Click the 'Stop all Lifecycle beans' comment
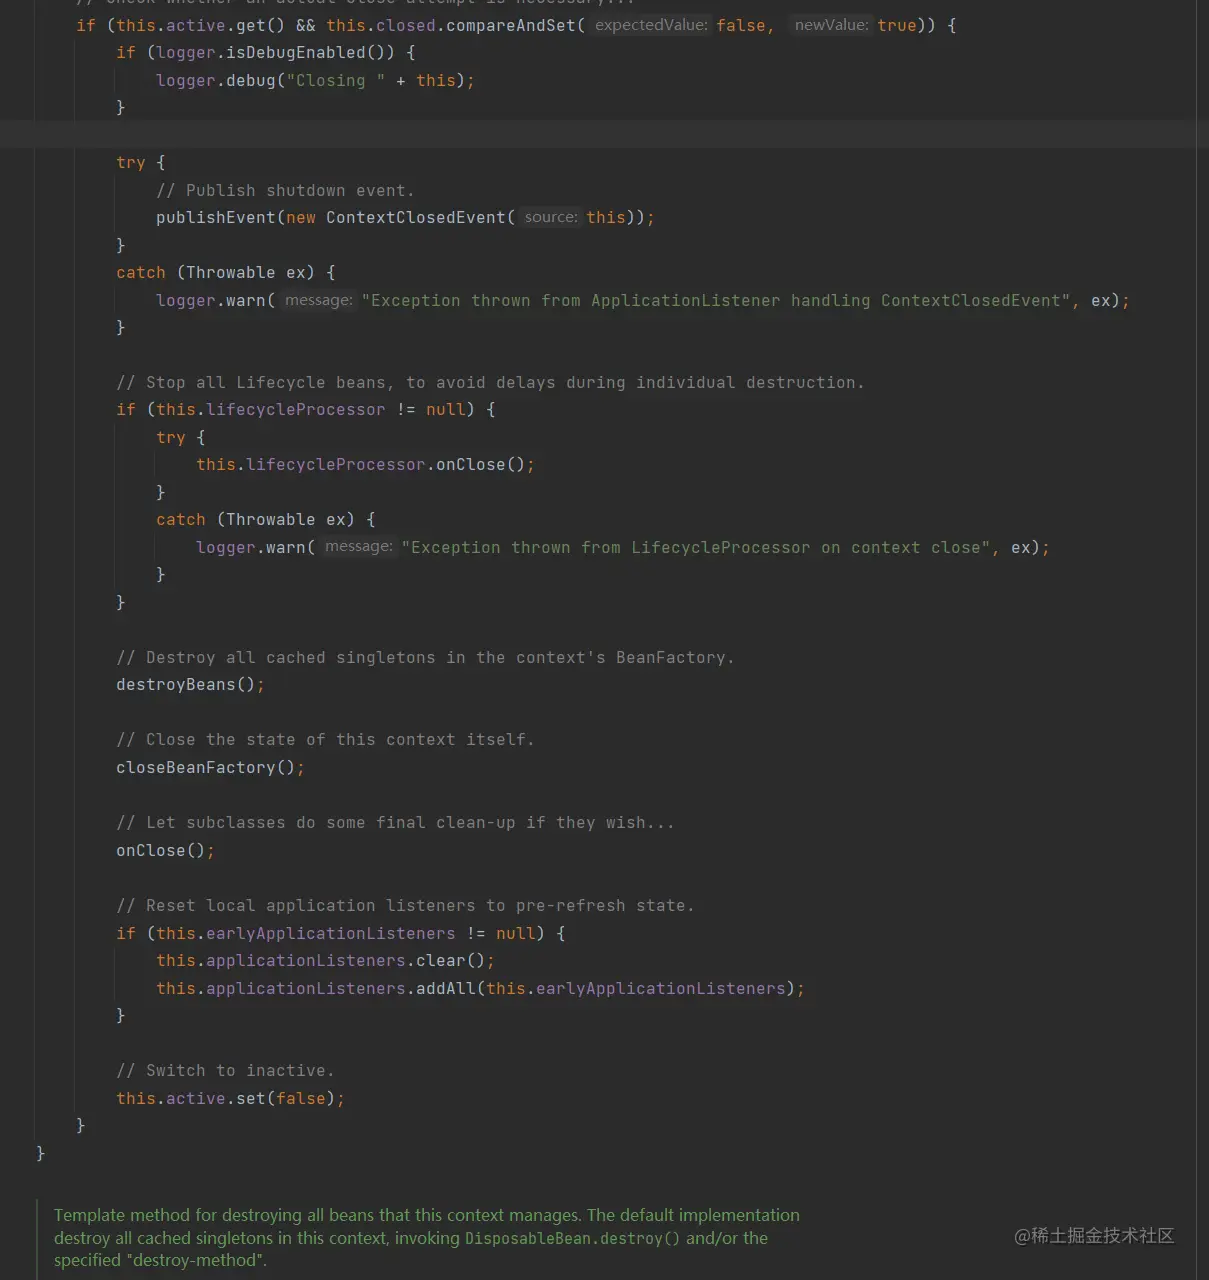The height and width of the screenshot is (1280, 1209). pos(490,382)
